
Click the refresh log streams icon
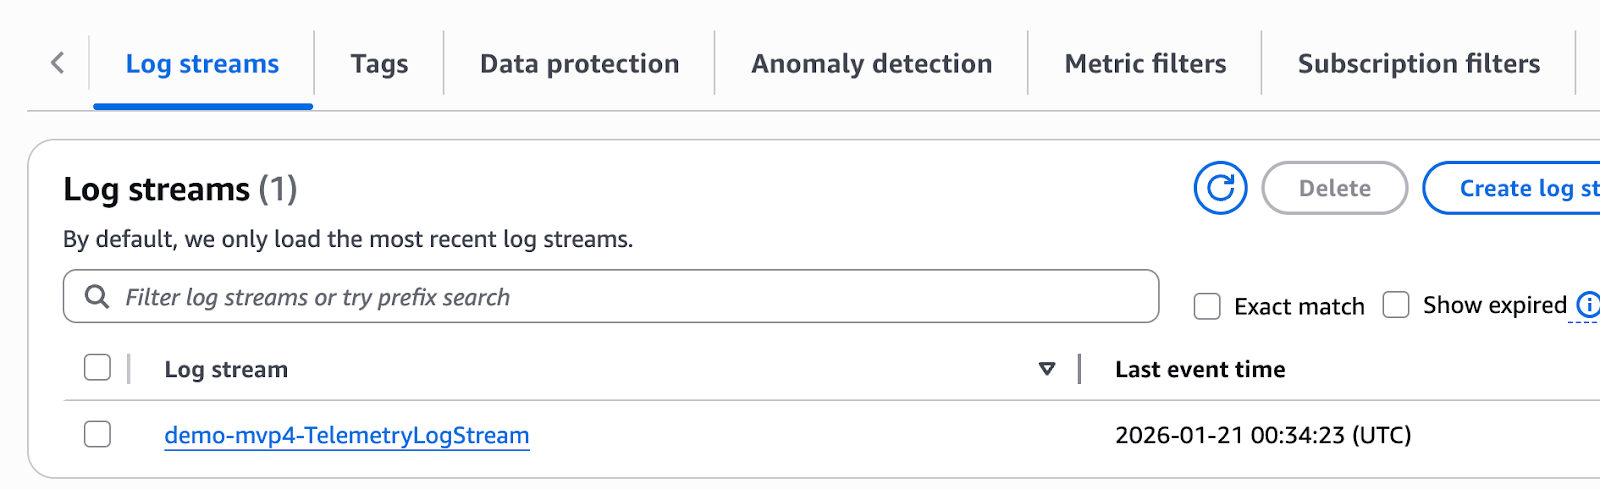1220,188
